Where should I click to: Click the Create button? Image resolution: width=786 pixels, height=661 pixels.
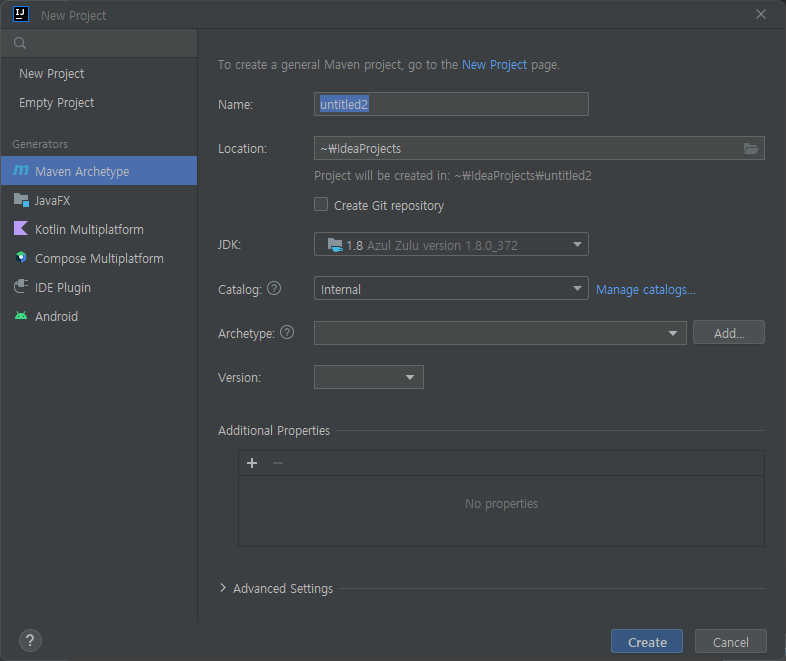pos(647,641)
